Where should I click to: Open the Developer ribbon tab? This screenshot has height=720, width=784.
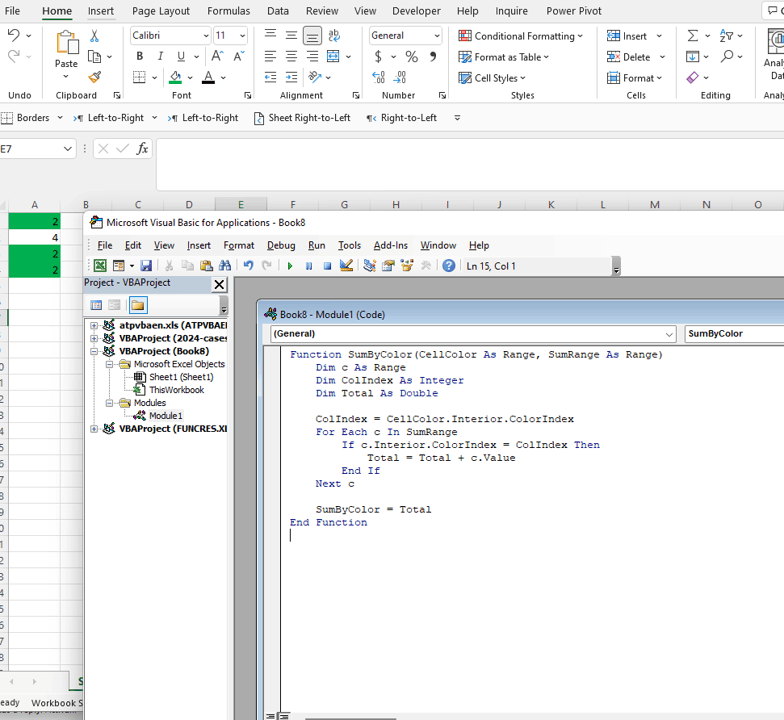[x=416, y=11]
